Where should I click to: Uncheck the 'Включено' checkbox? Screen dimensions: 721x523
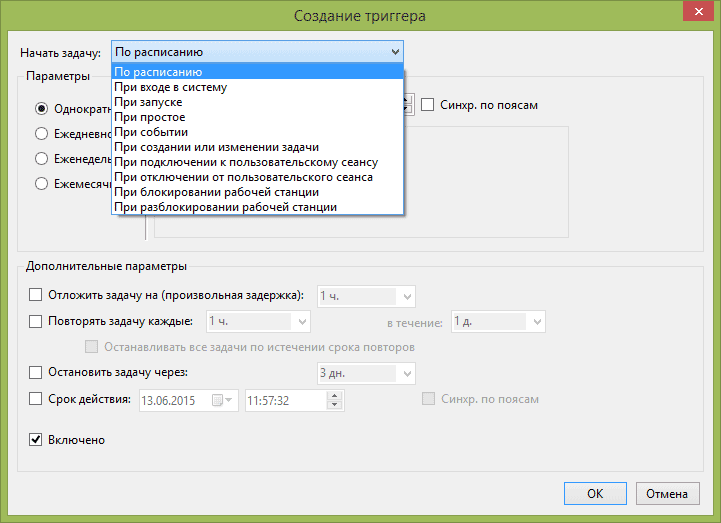click(35, 440)
